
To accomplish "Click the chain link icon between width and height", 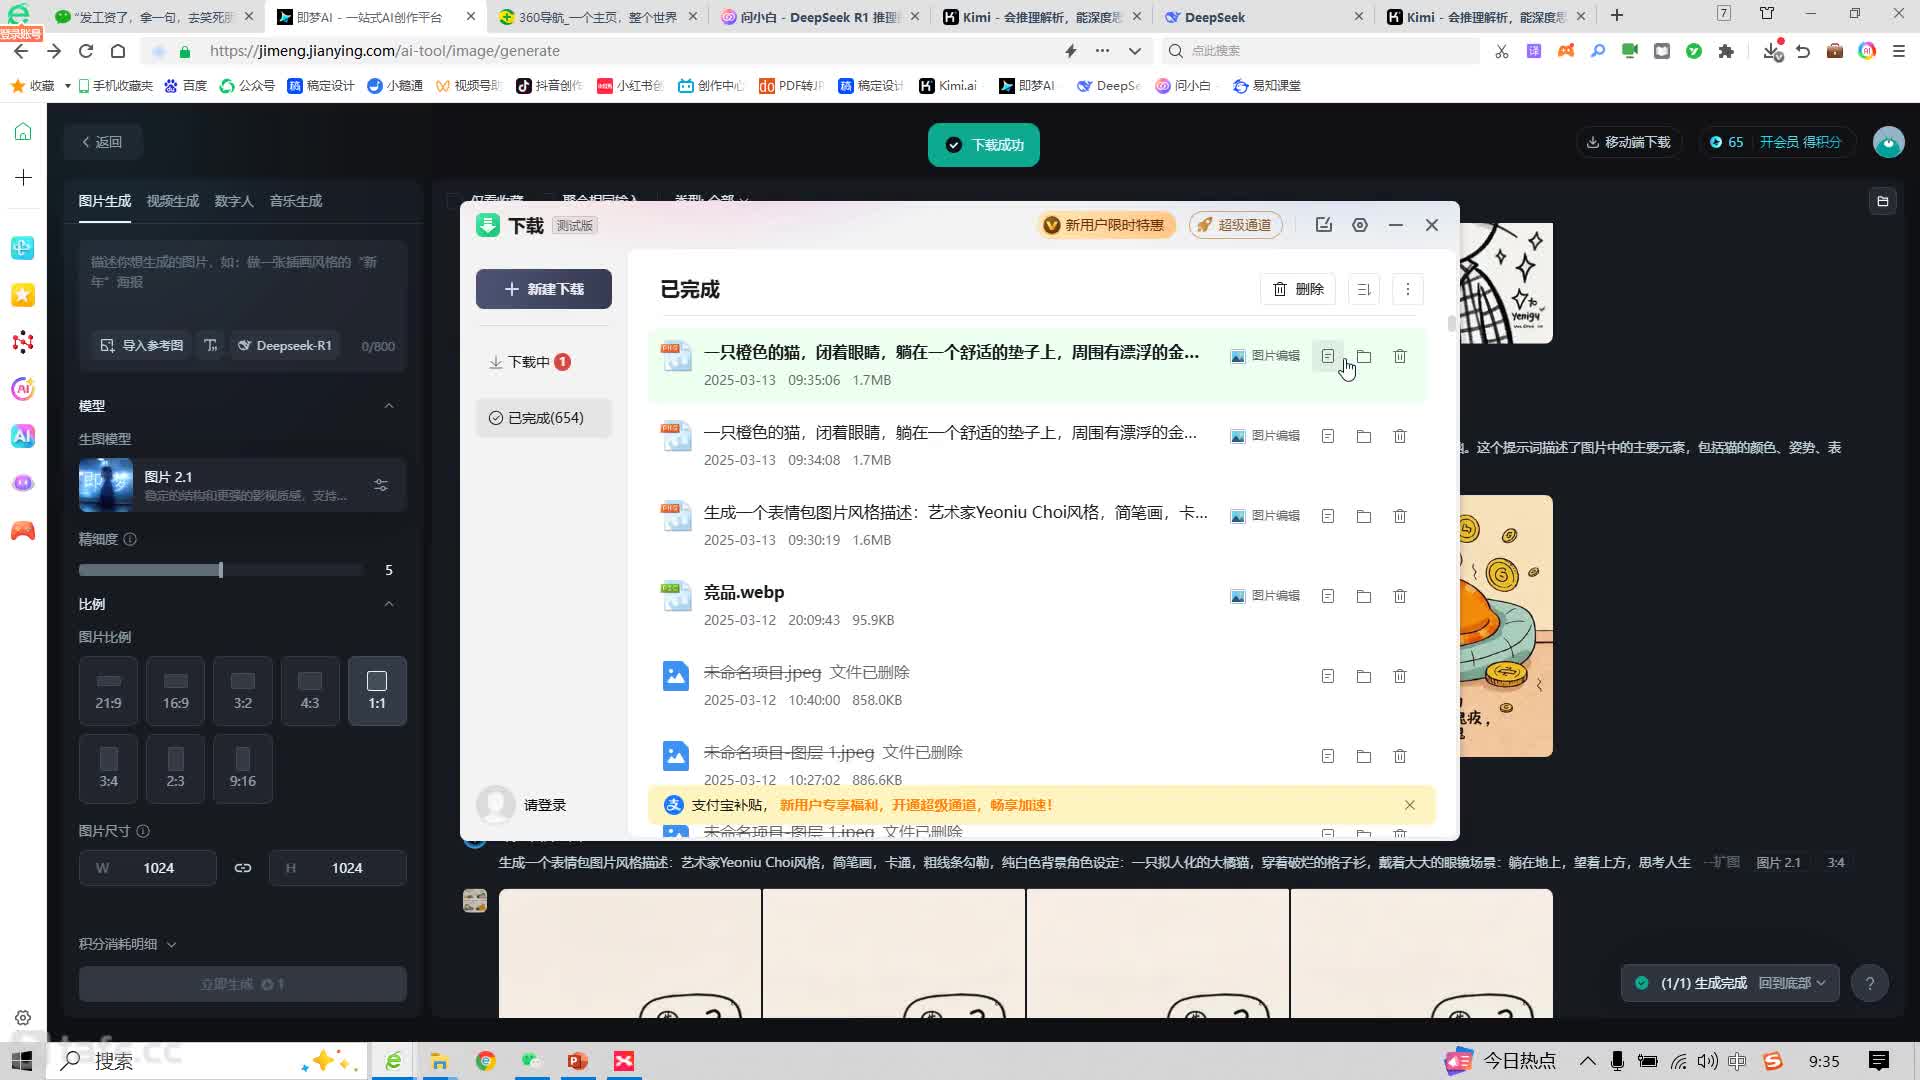I will pos(242,868).
